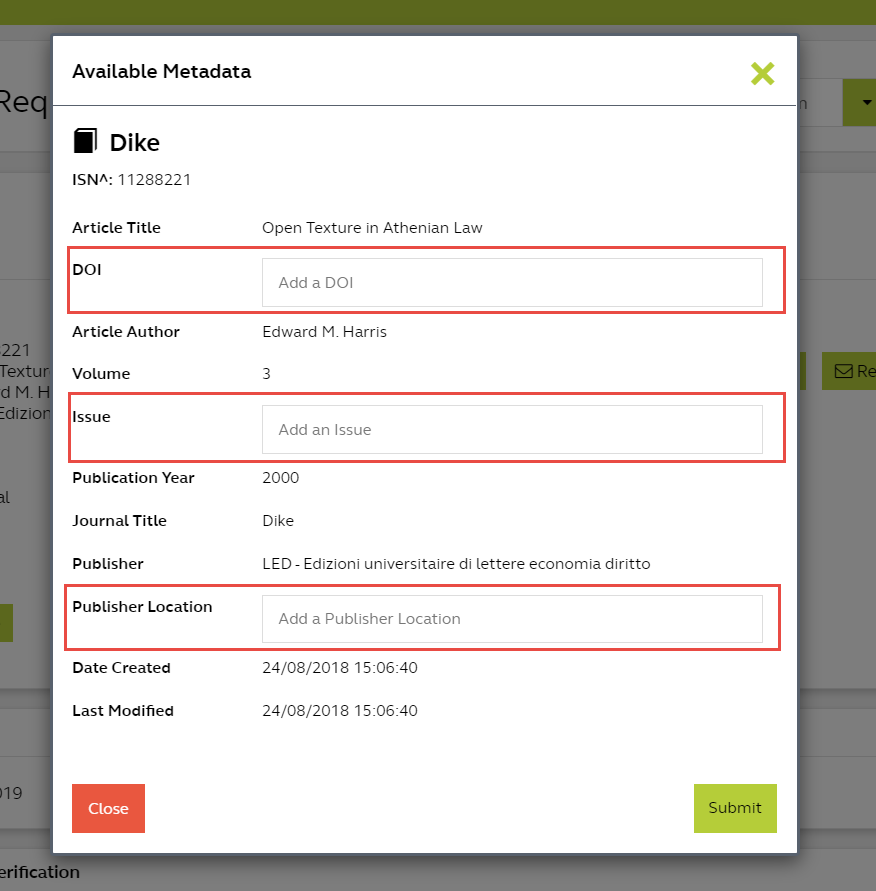The width and height of the screenshot is (876, 891).
Task: Click the ISN number 11288221
Action: point(154,180)
